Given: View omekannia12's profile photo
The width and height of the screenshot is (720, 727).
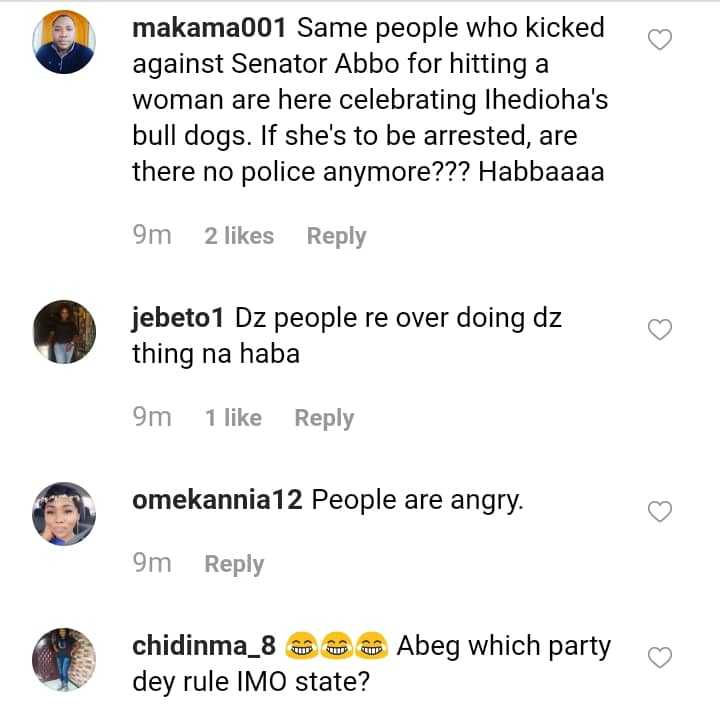Looking at the screenshot, I should (x=64, y=514).
